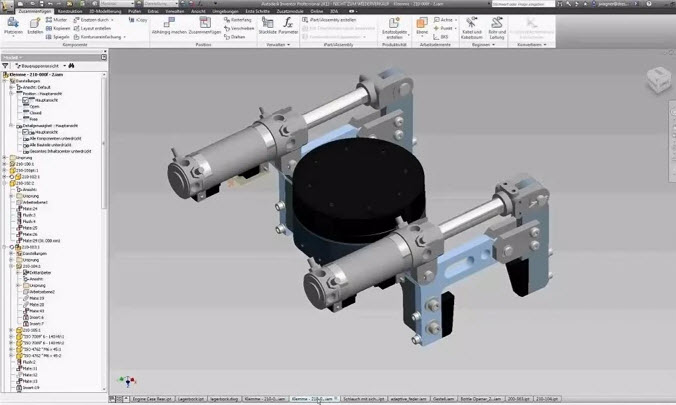The image size is (676, 405).
Task: Start Kabel und Kabelbaum
Action: [x=472, y=28]
